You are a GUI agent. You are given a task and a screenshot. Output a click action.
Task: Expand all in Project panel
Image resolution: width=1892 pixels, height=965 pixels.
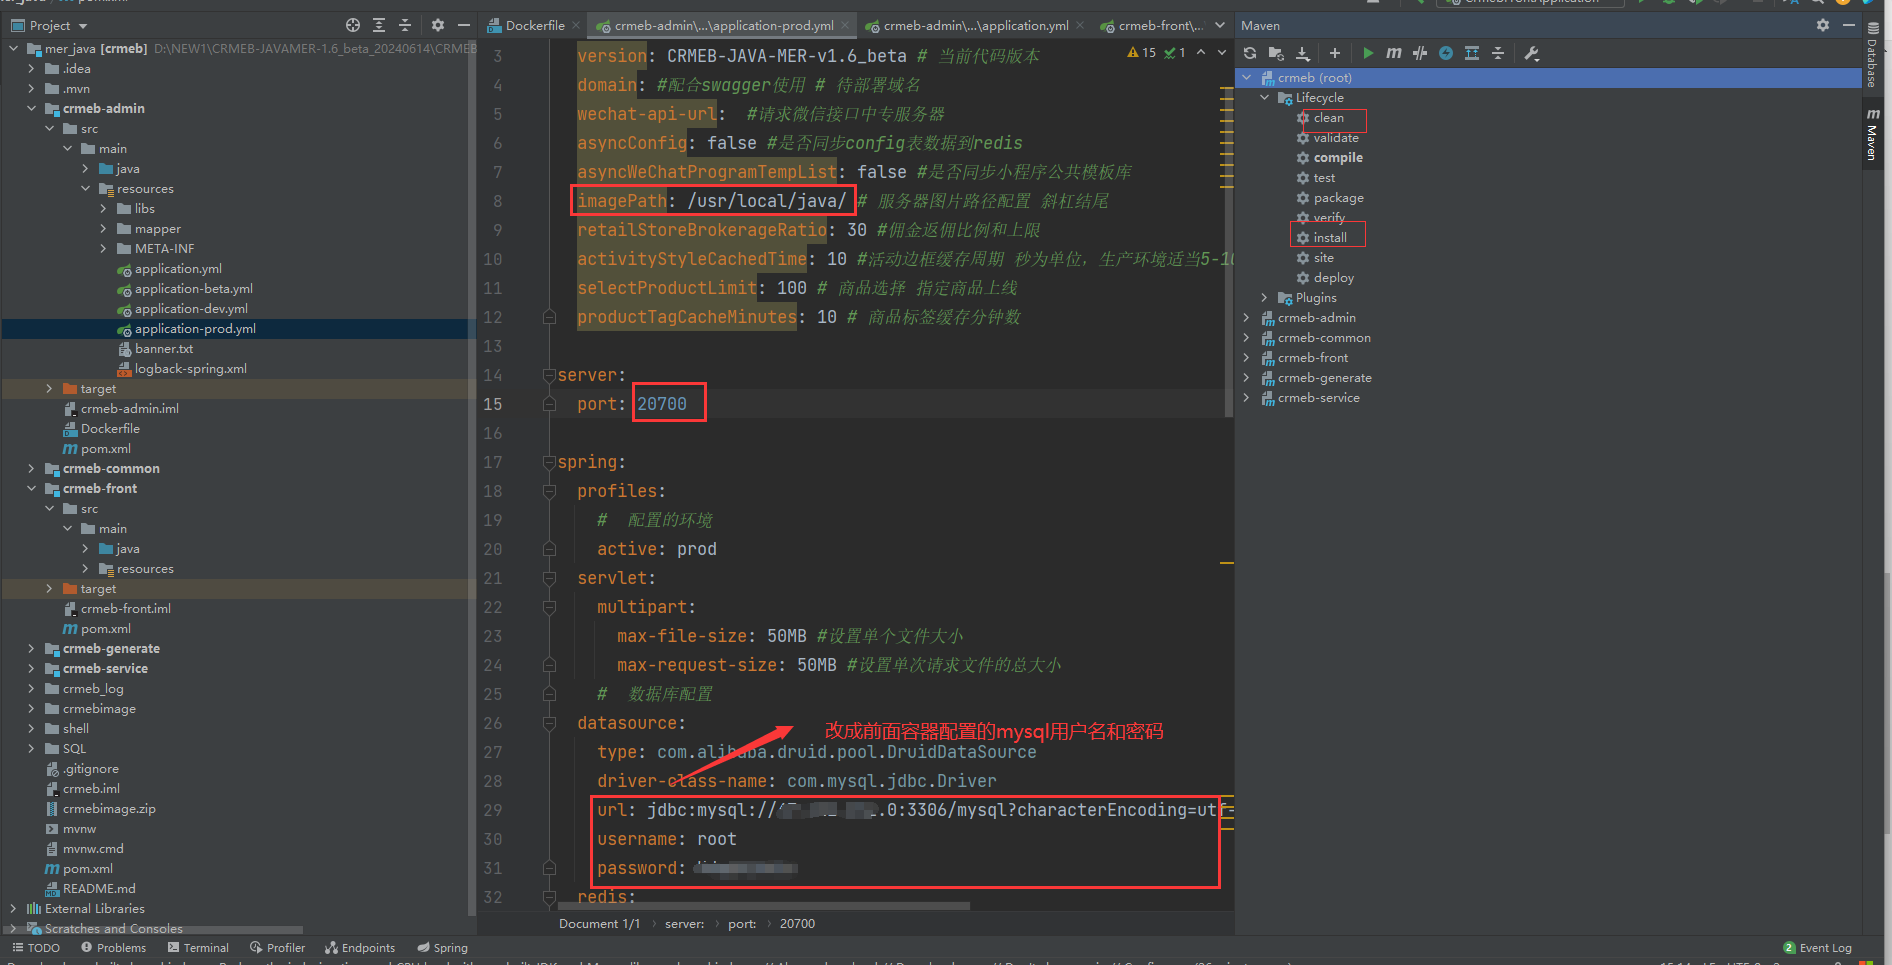[x=379, y=25]
